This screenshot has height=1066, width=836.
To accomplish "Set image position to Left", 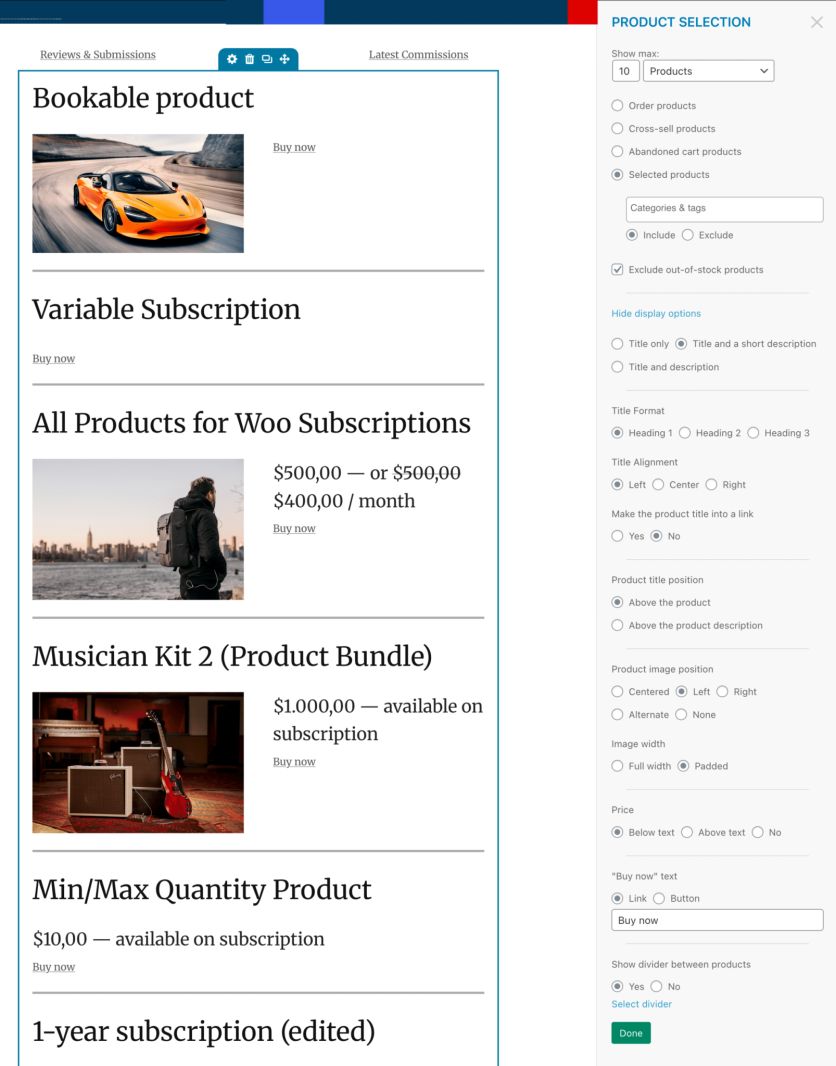I will pos(681,691).
